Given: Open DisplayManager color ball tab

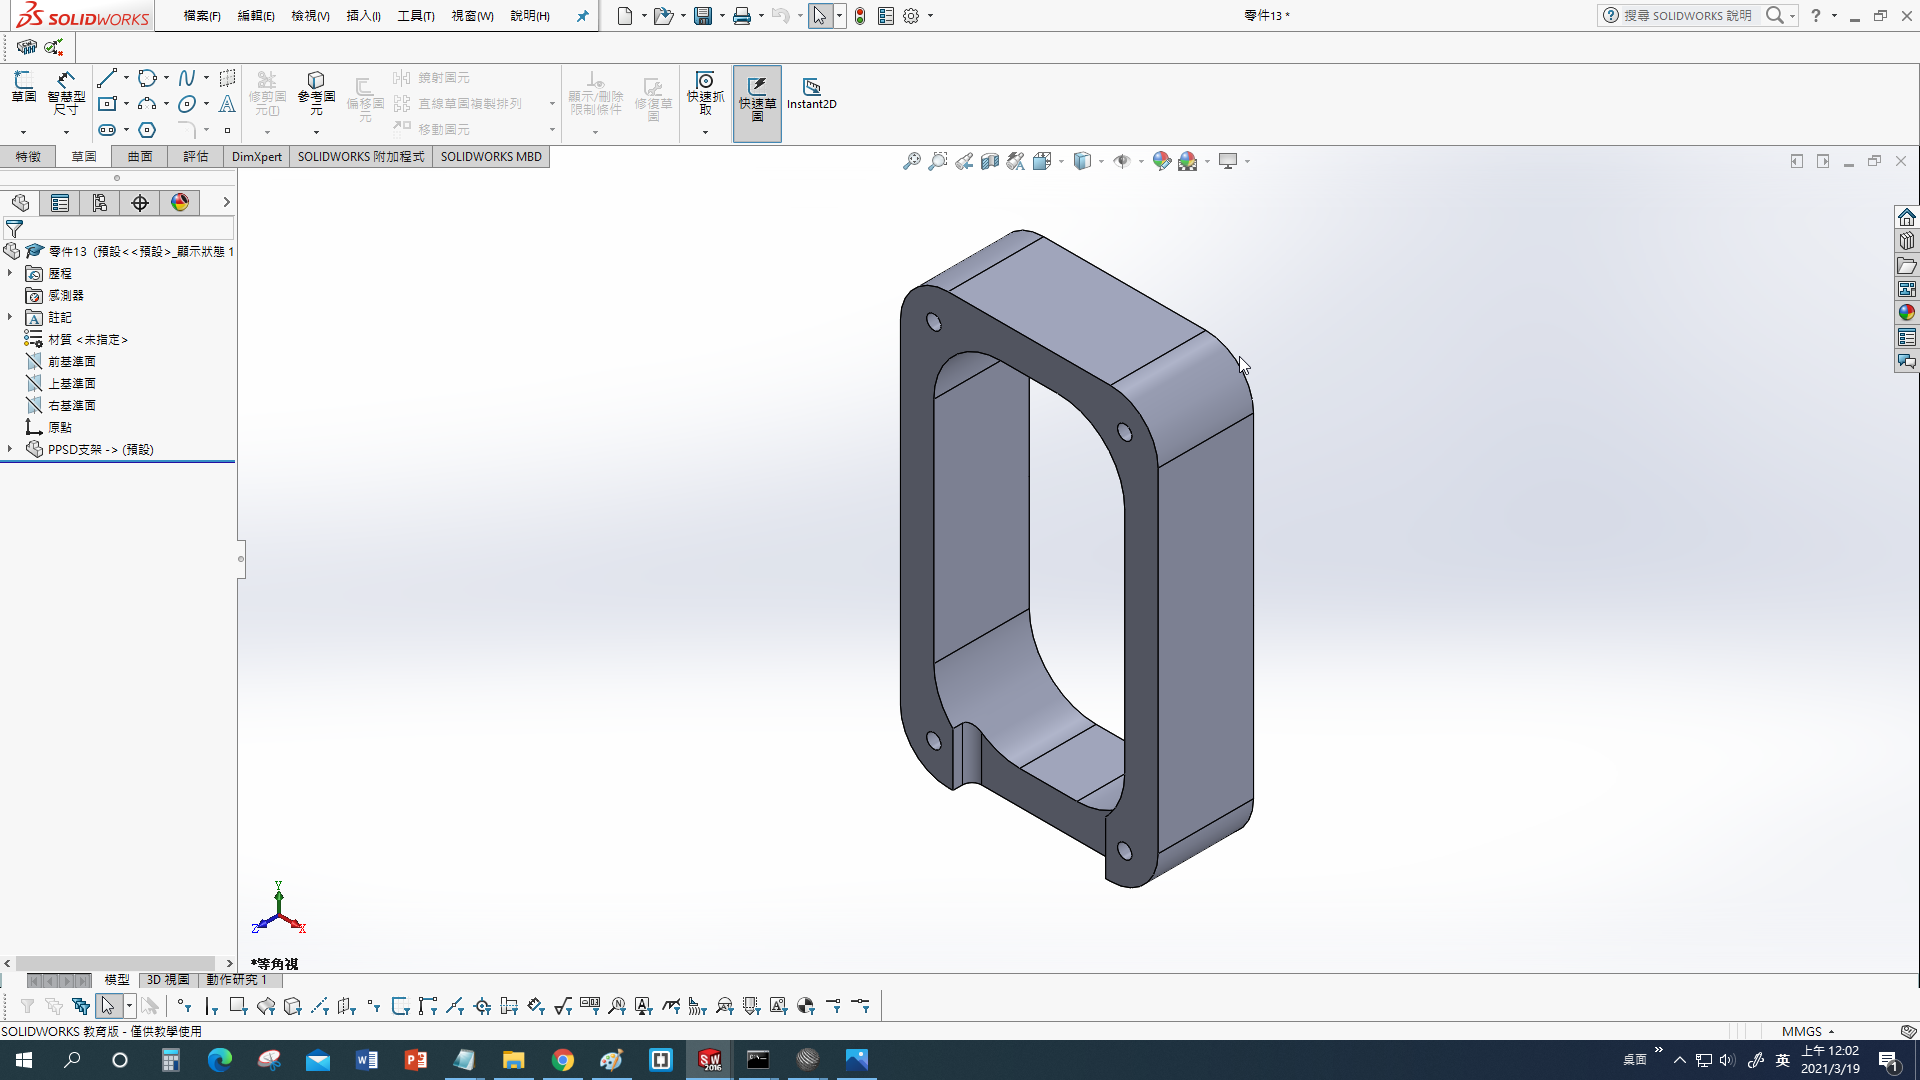Looking at the screenshot, I should (180, 203).
